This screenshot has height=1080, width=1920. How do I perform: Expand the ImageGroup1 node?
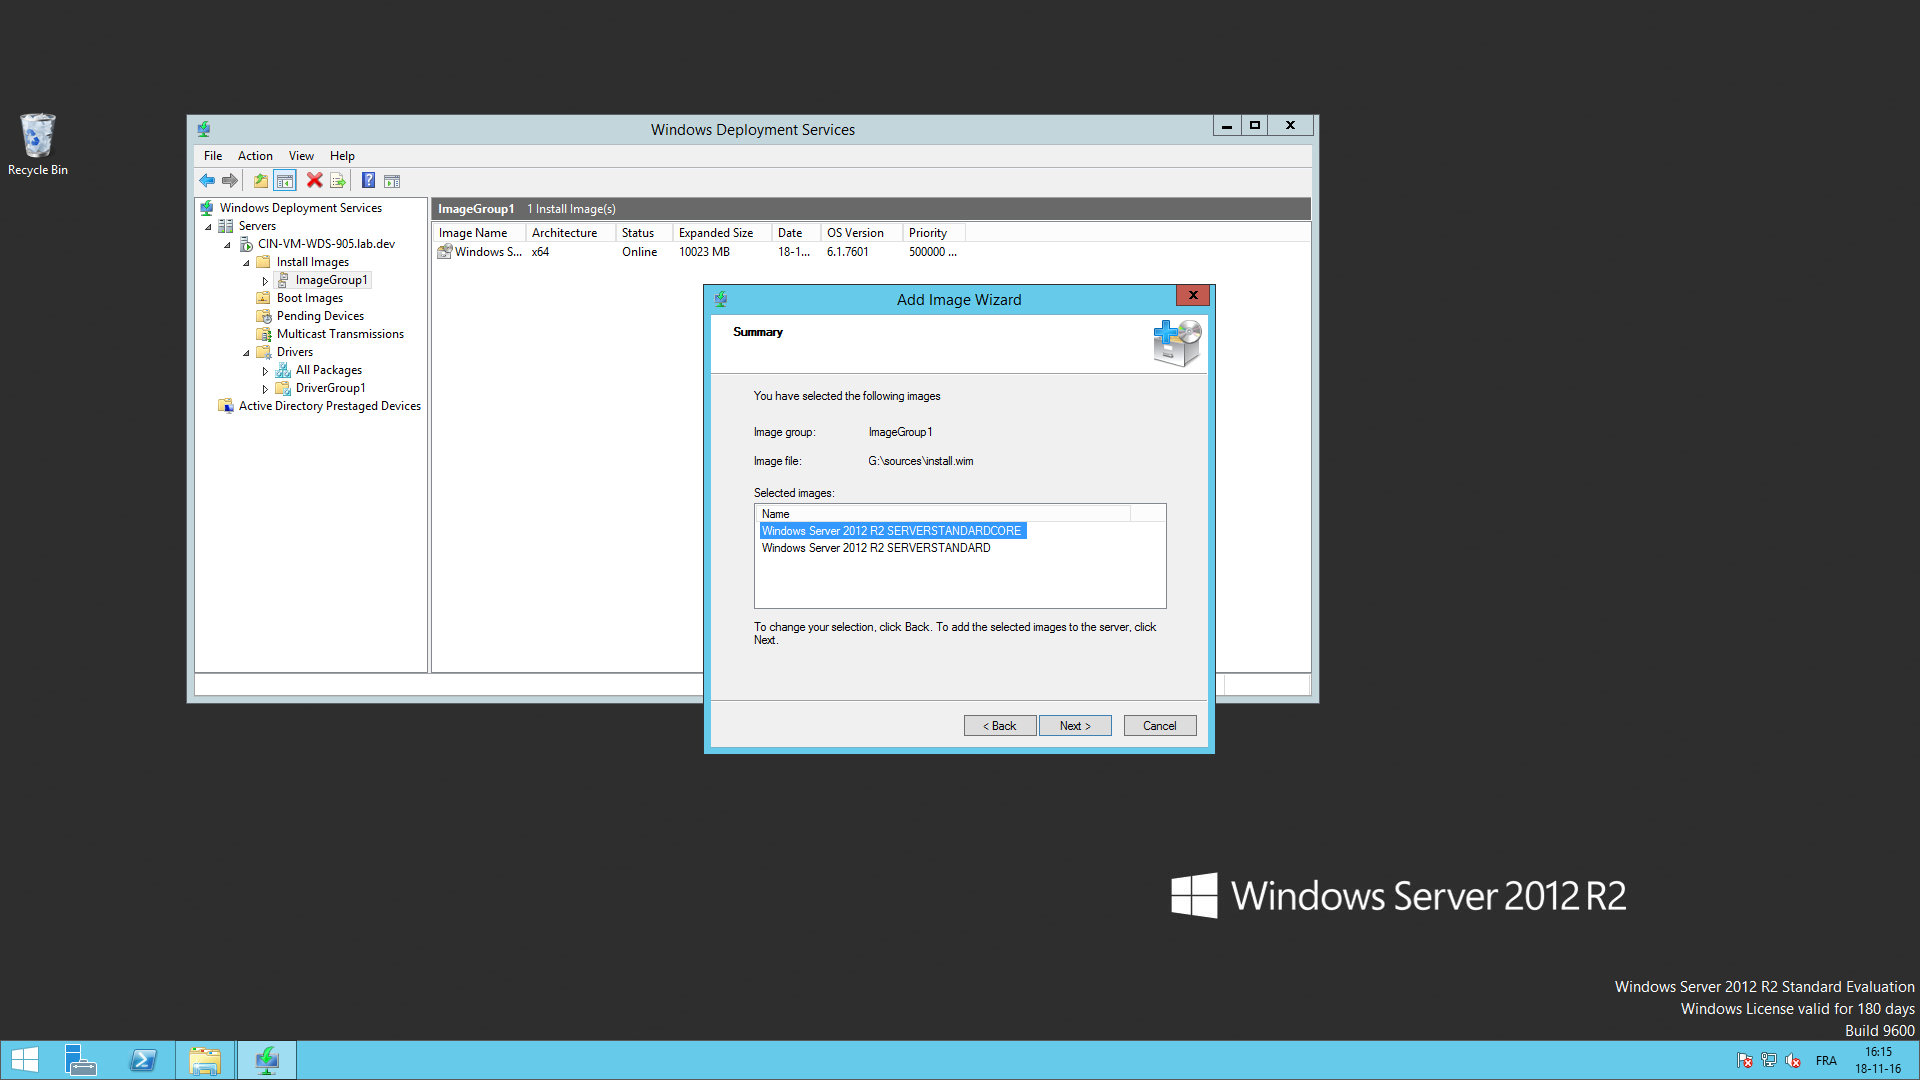pos(265,281)
